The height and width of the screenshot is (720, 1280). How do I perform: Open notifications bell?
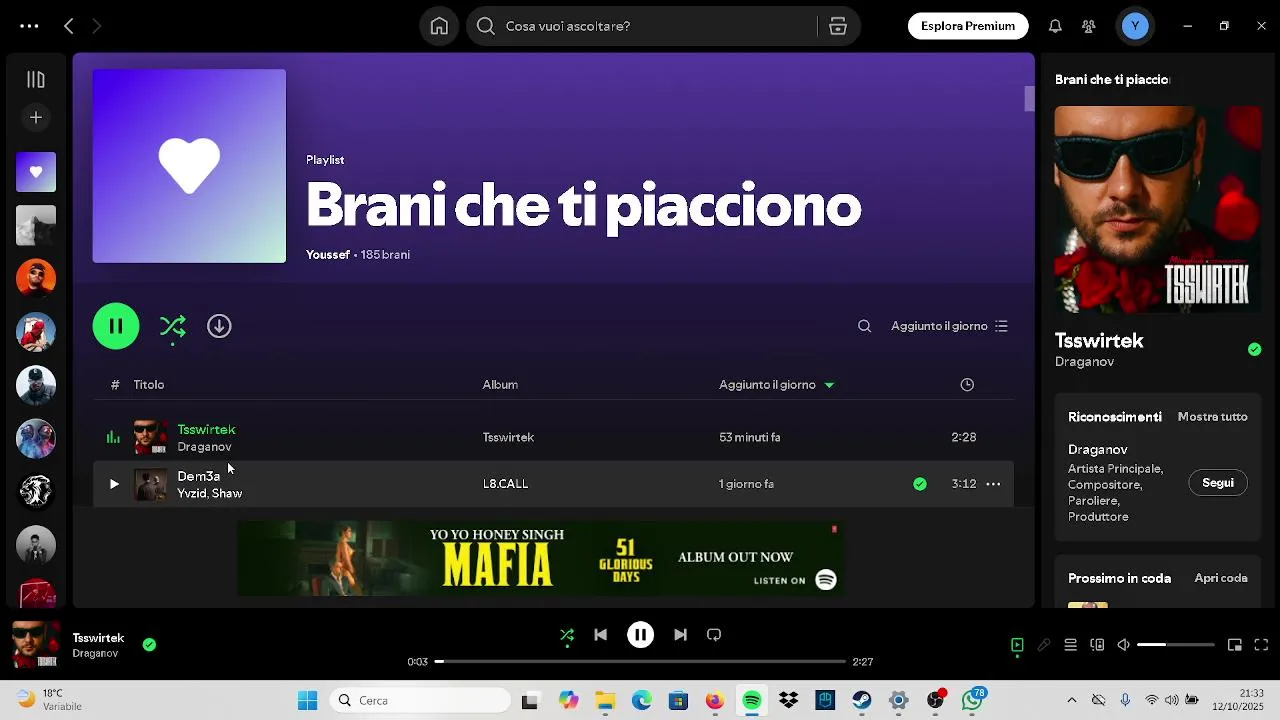pos(1055,26)
